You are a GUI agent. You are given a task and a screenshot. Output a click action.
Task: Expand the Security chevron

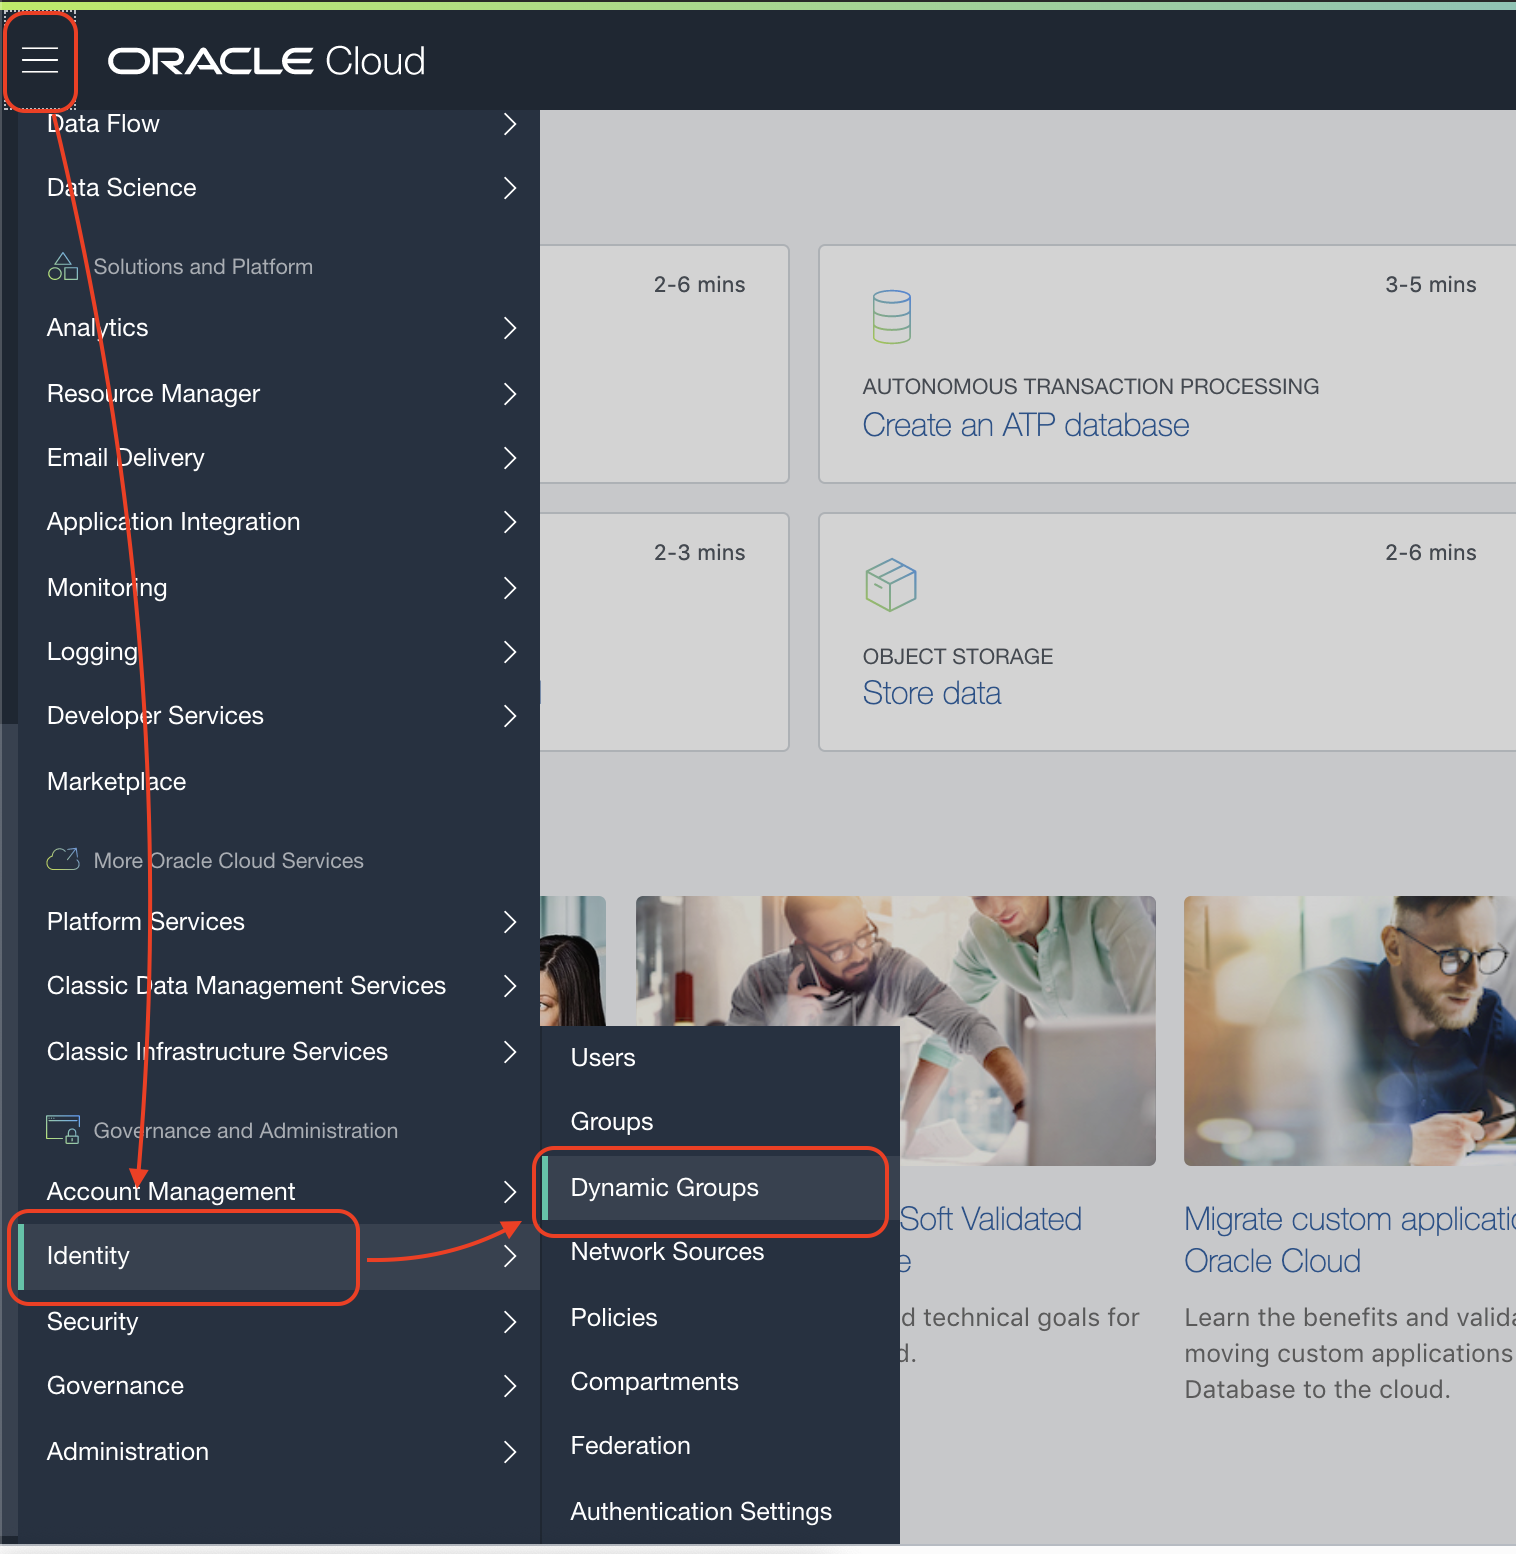(x=510, y=1322)
